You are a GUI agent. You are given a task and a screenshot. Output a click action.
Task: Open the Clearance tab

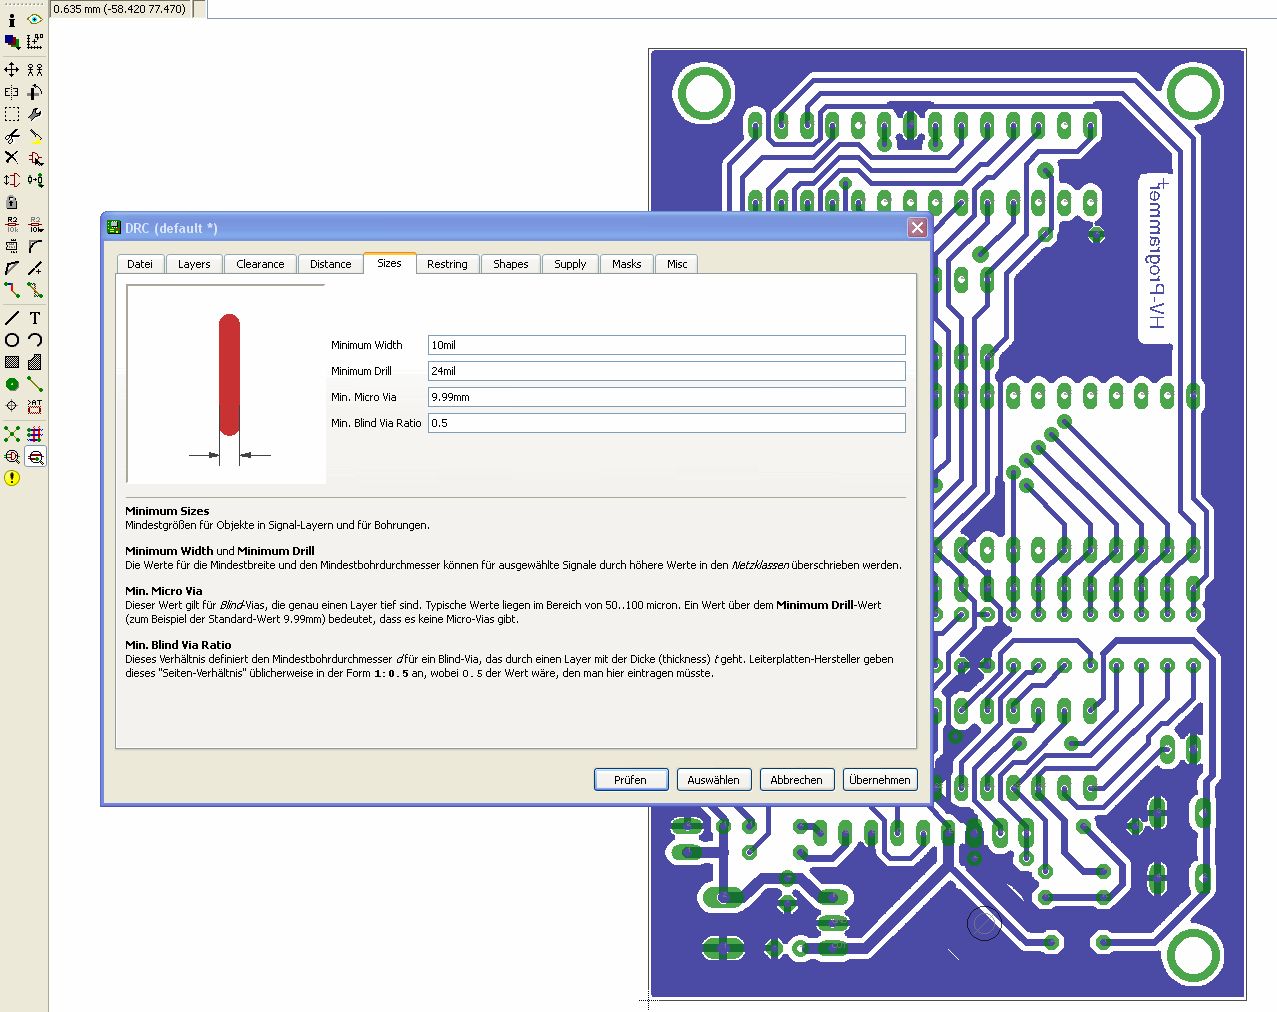pos(260,264)
